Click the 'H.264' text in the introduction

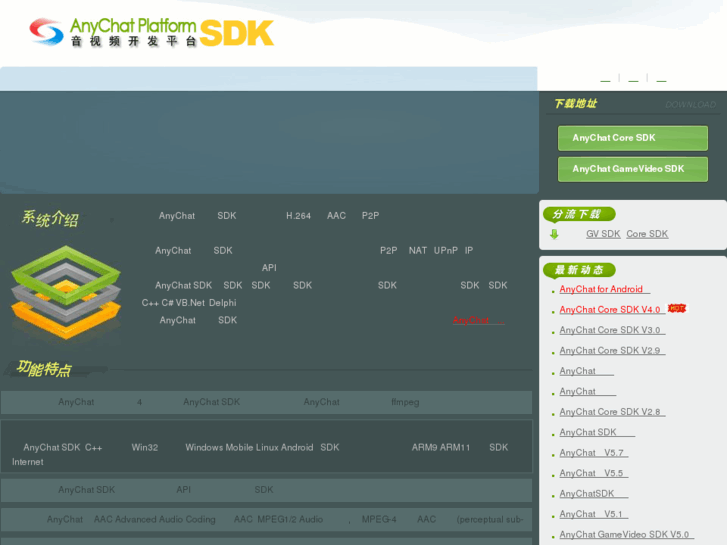pyautogui.click(x=298, y=216)
